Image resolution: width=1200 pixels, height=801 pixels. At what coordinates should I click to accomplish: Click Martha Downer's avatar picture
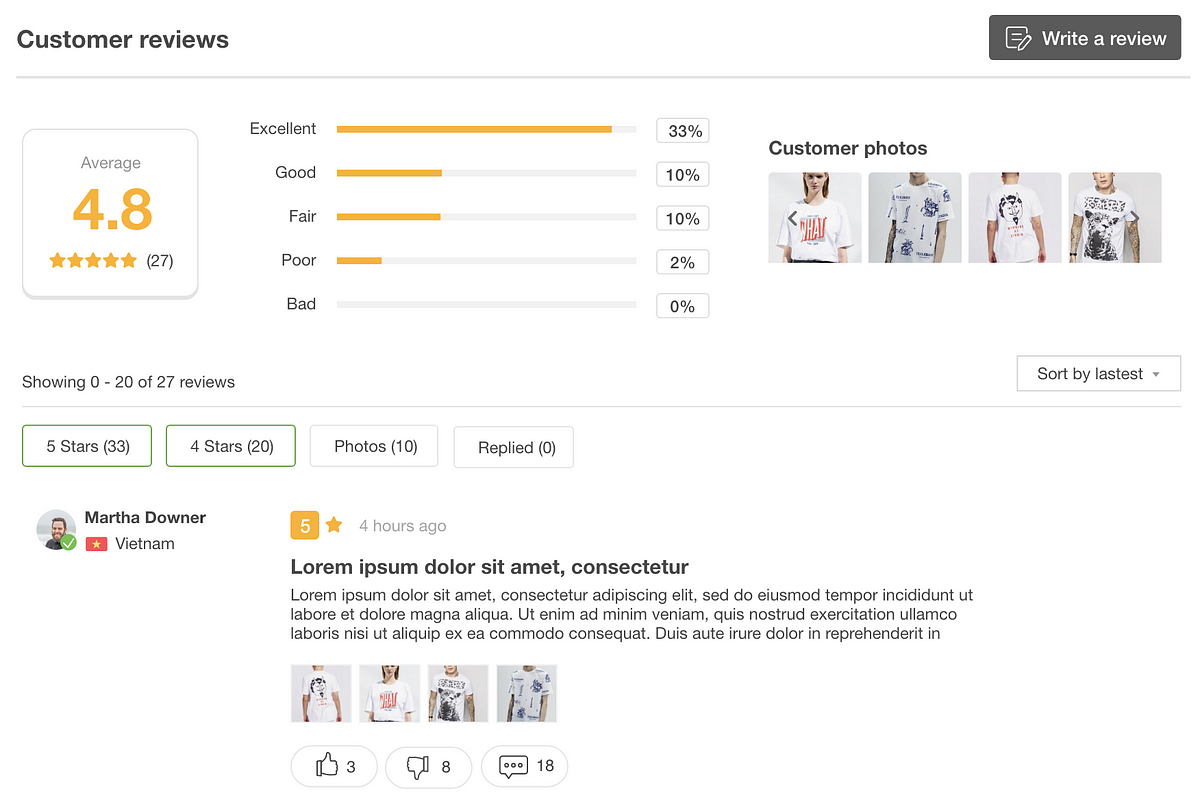pyautogui.click(x=56, y=530)
